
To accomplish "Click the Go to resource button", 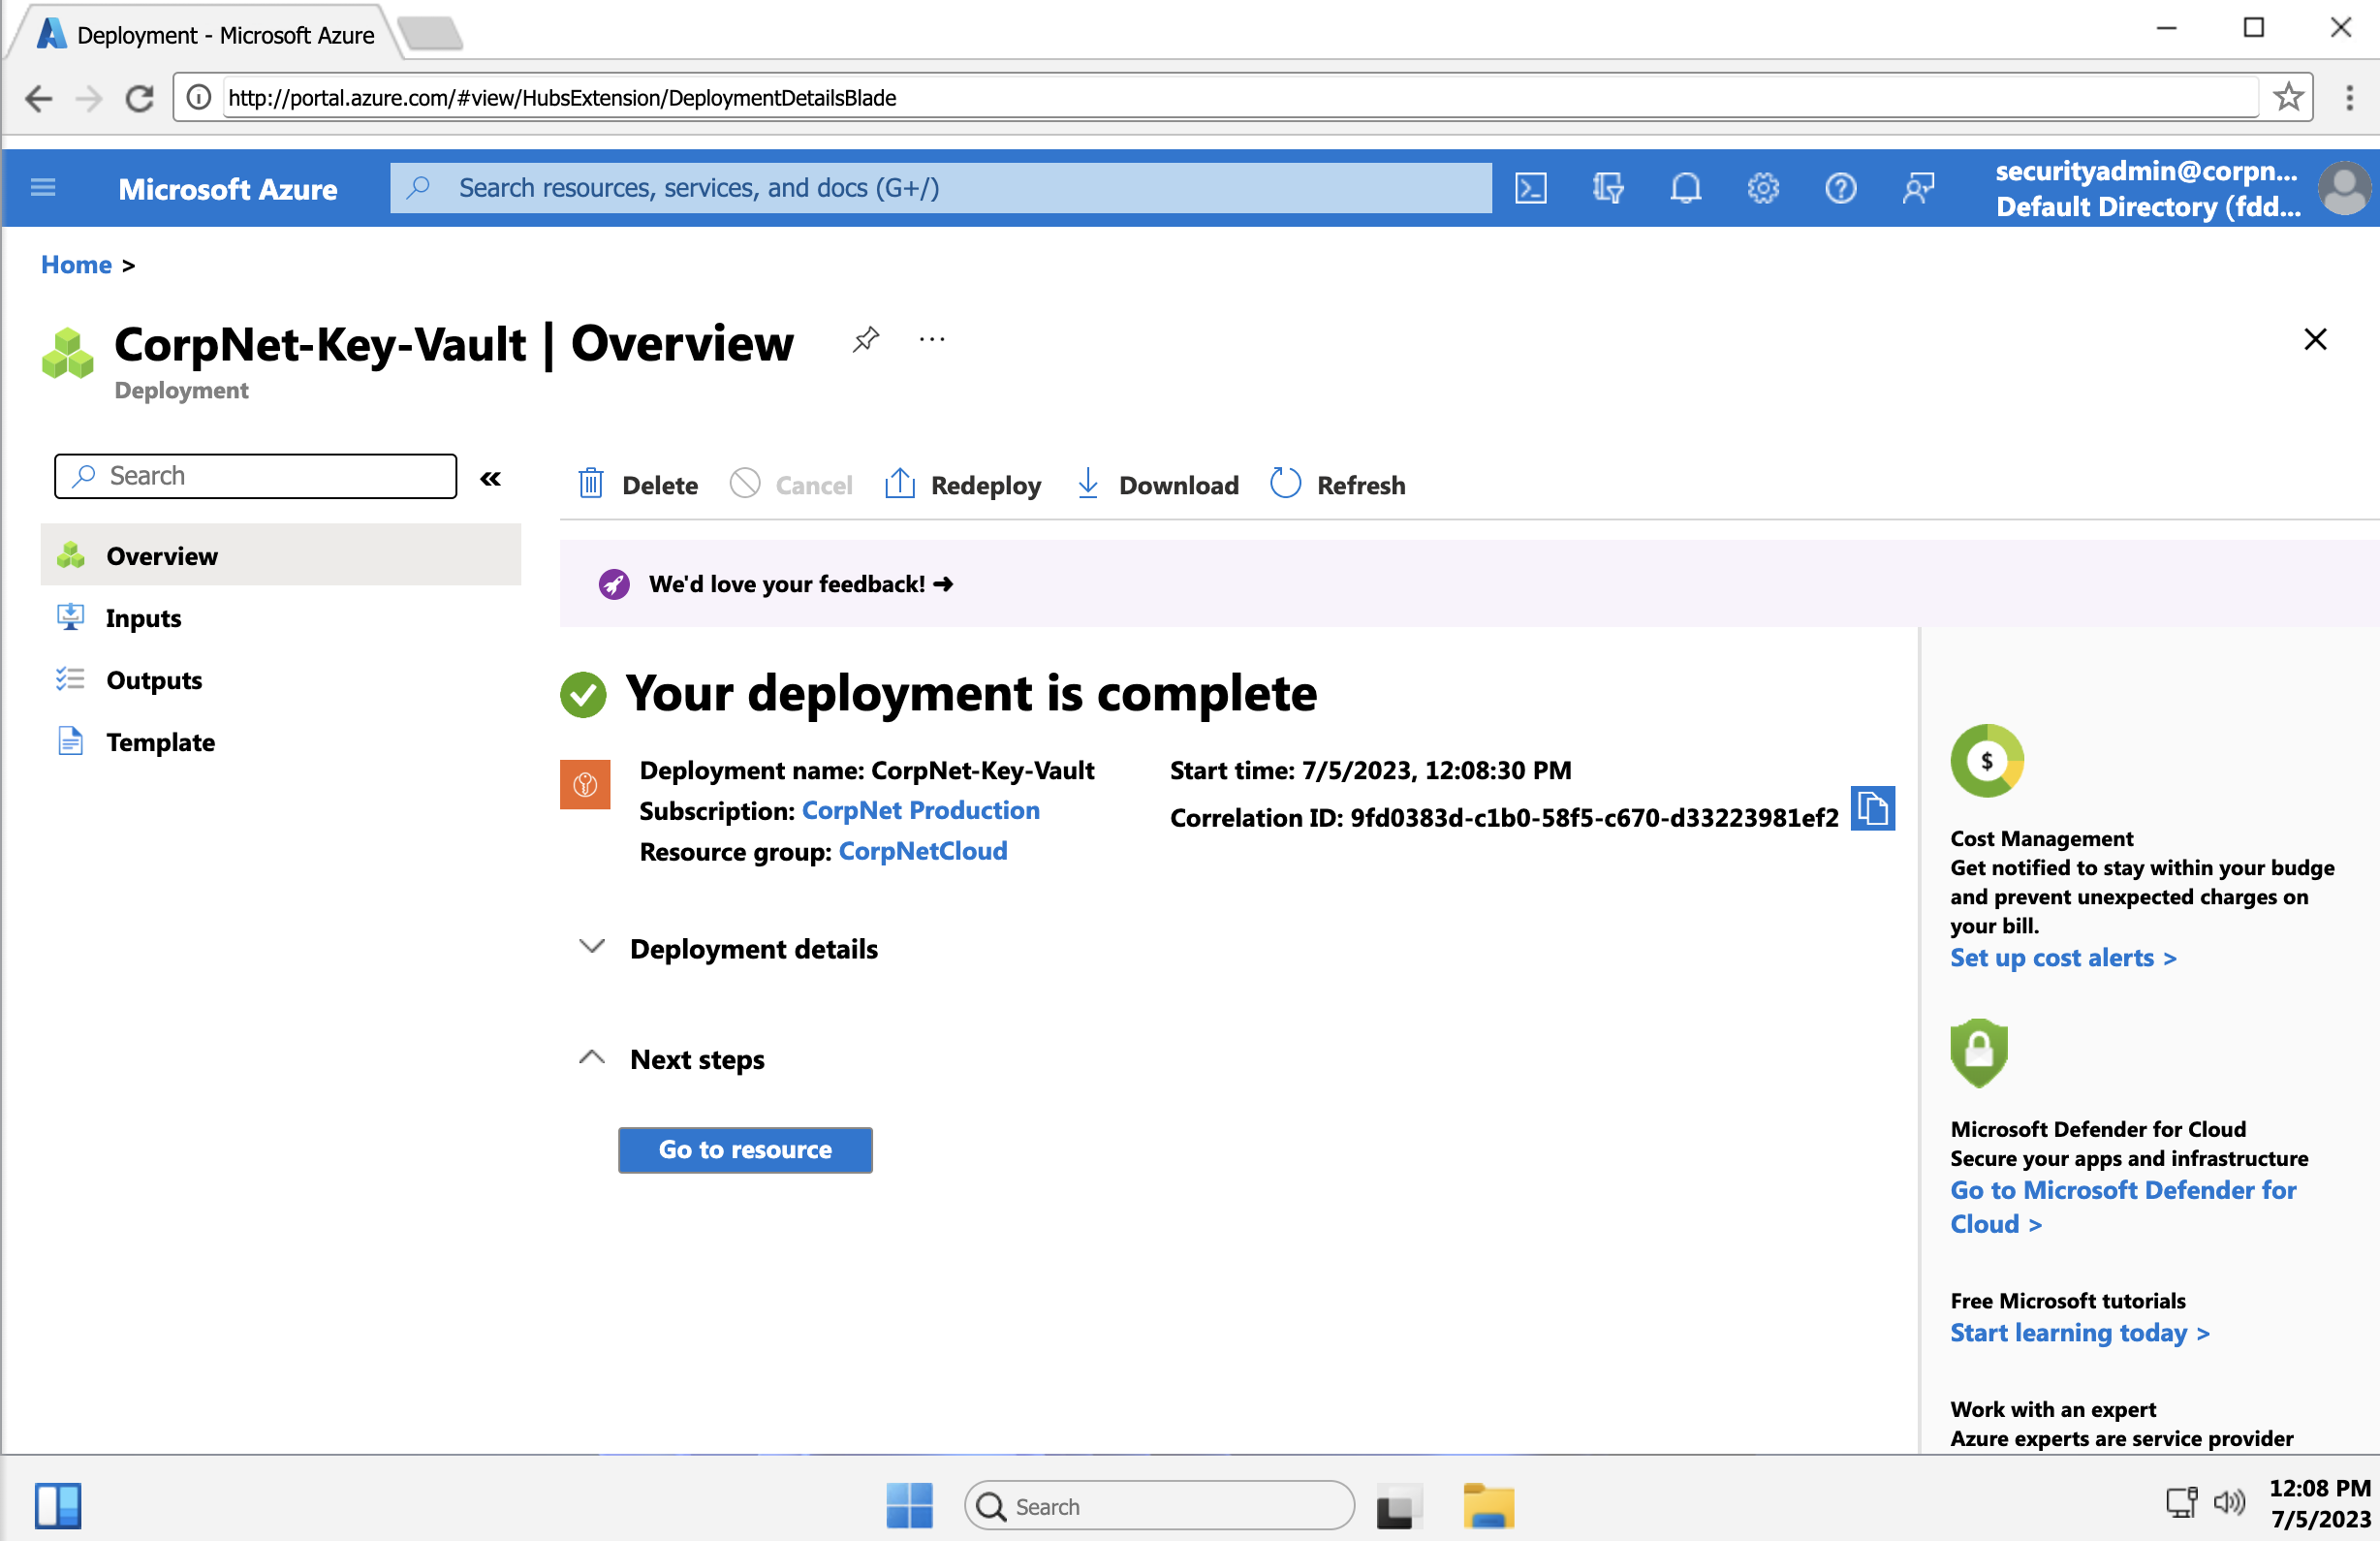I will pyautogui.click(x=745, y=1150).
